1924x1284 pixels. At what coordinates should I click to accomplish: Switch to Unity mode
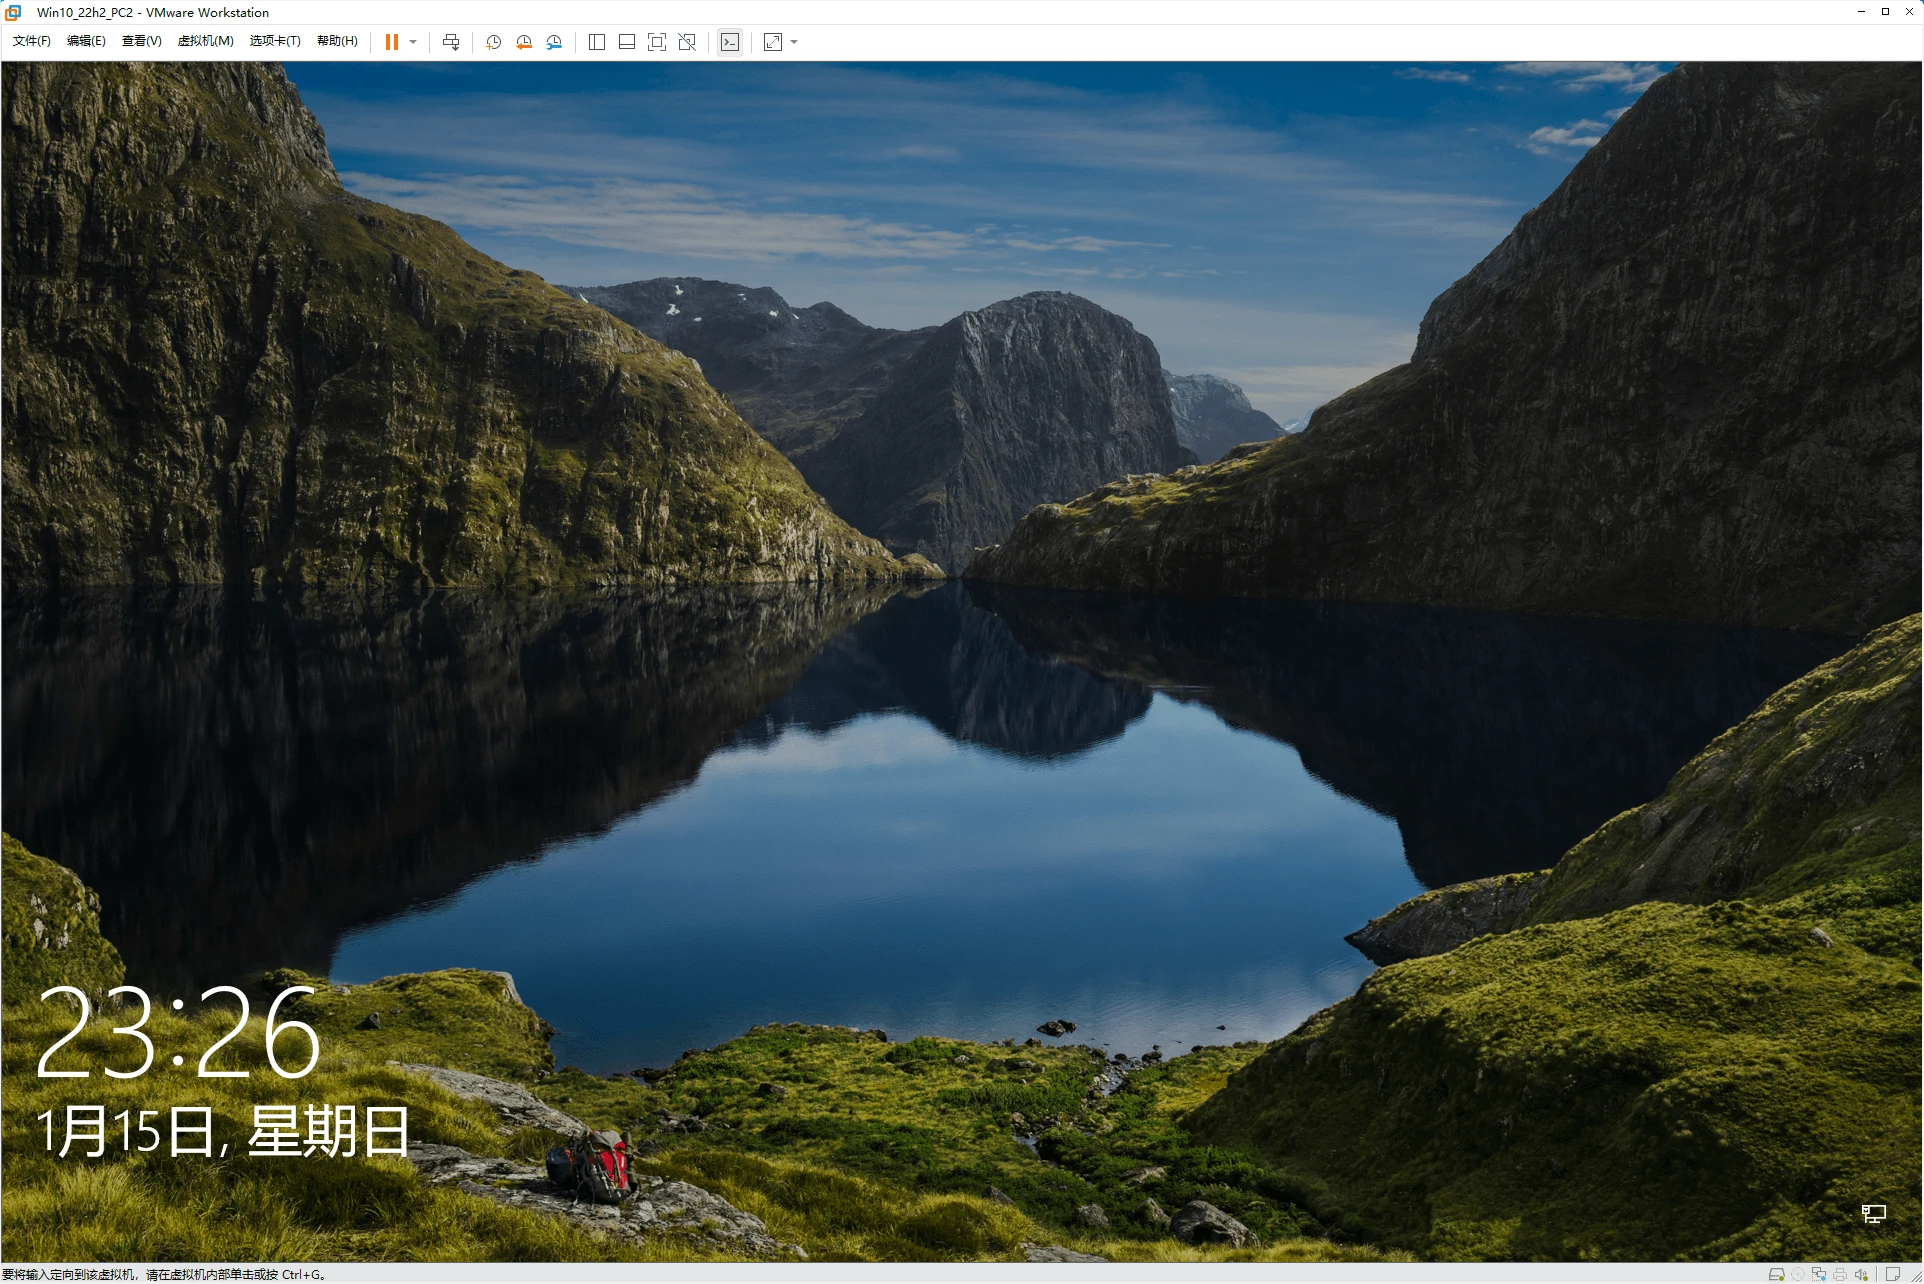687,42
